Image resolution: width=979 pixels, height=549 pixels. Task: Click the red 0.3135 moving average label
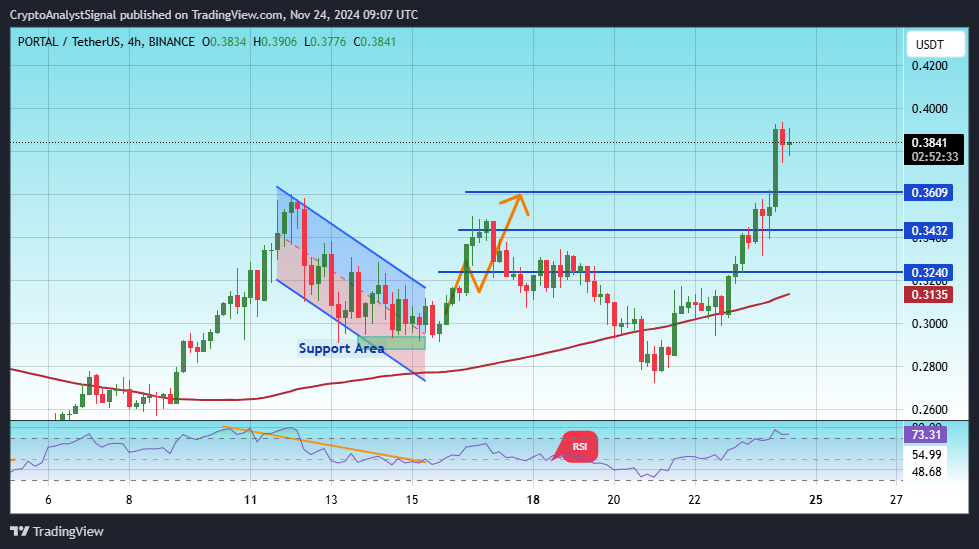pyautogui.click(x=929, y=295)
